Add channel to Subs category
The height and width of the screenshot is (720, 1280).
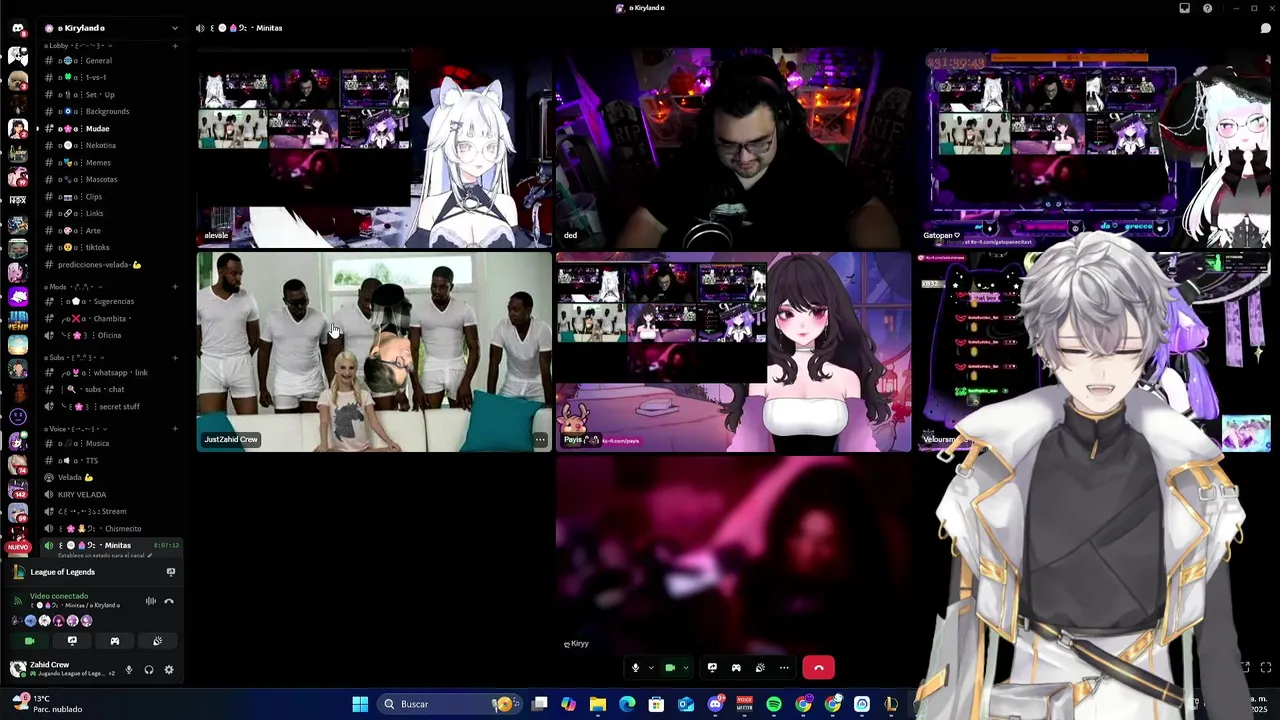pyautogui.click(x=175, y=358)
